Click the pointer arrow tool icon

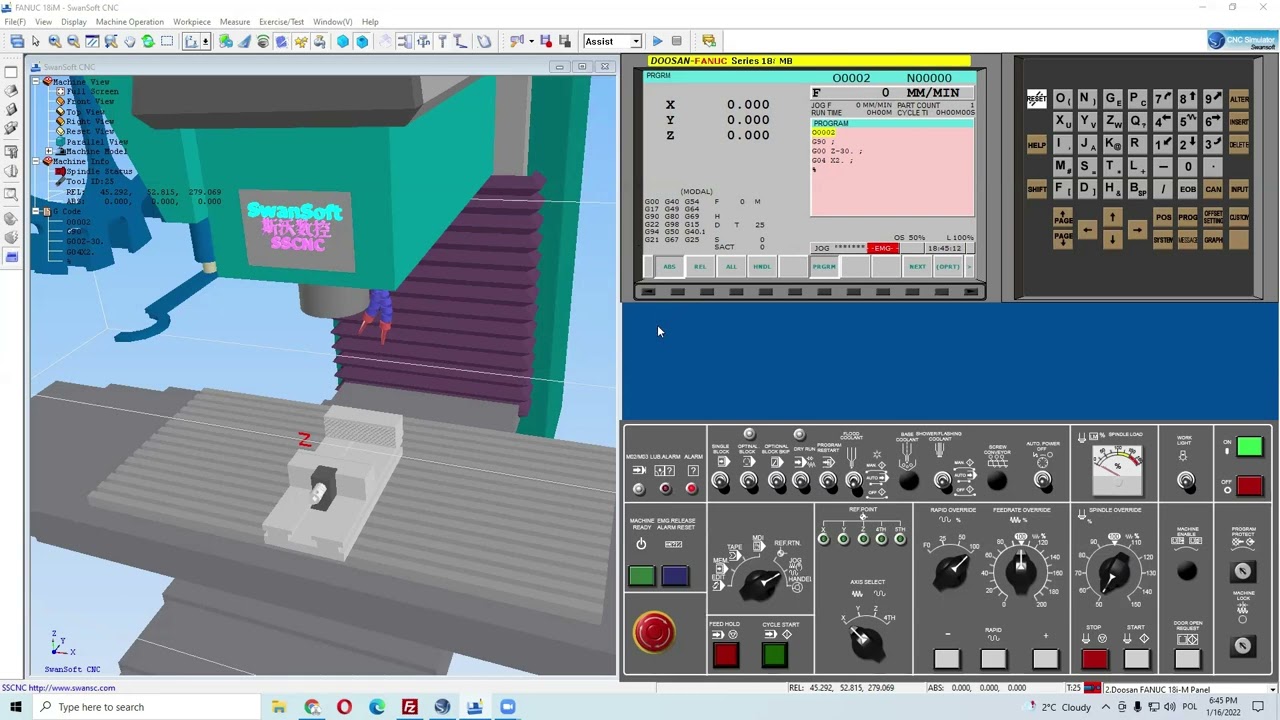tap(35, 41)
